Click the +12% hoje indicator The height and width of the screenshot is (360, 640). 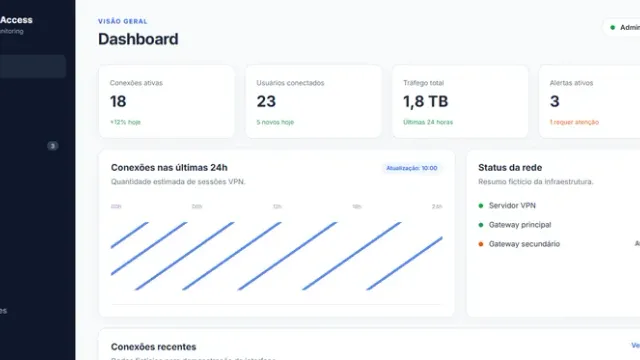(125, 122)
